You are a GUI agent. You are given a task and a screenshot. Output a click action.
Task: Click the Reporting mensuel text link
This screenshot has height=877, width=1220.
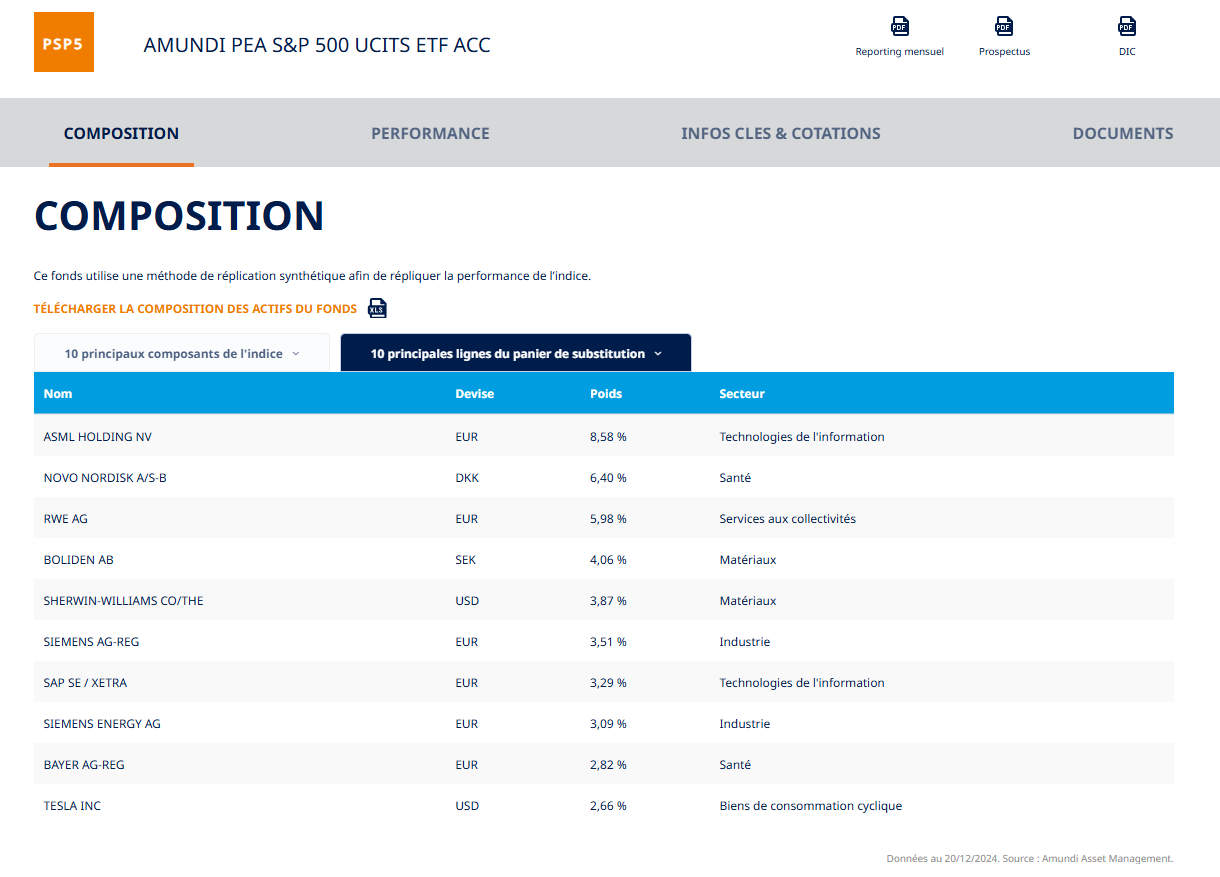point(899,52)
